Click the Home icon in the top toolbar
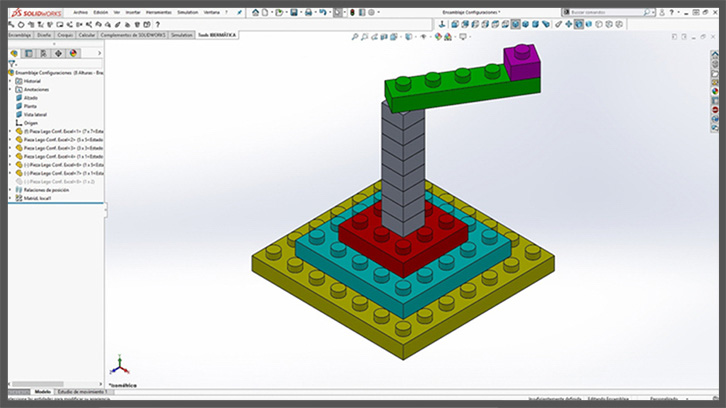Screen dimensions: 726x408 point(256,12)
